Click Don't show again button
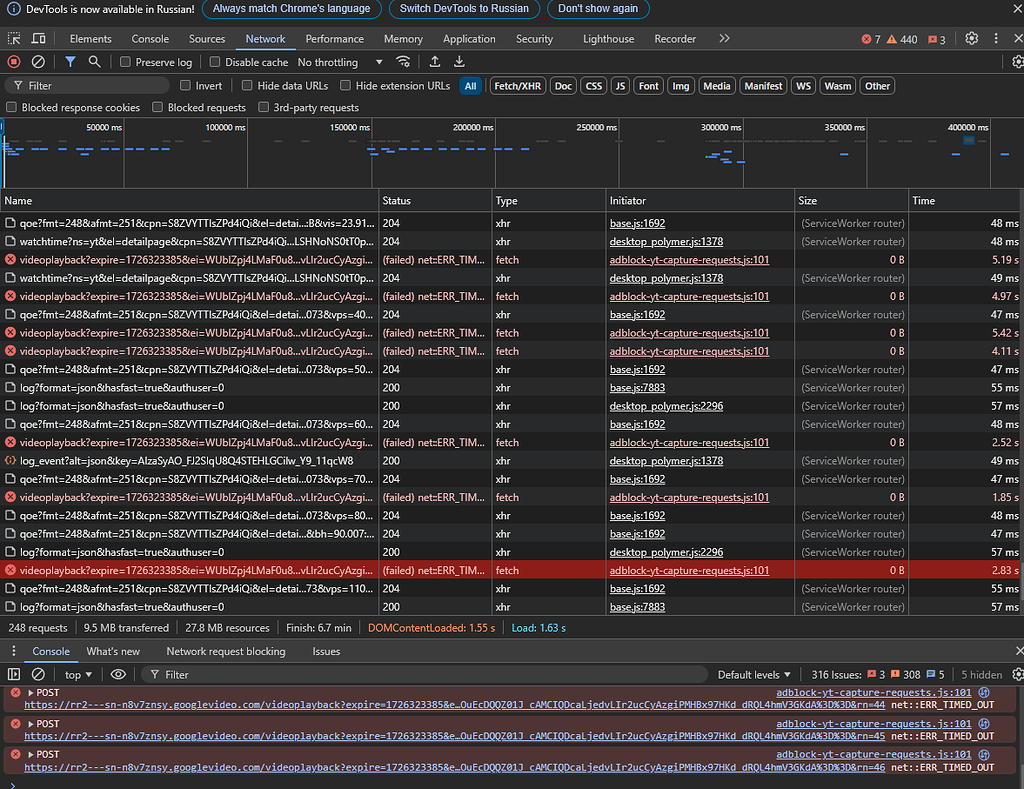This screenshot has width=1024, height=789. point(598,8)
